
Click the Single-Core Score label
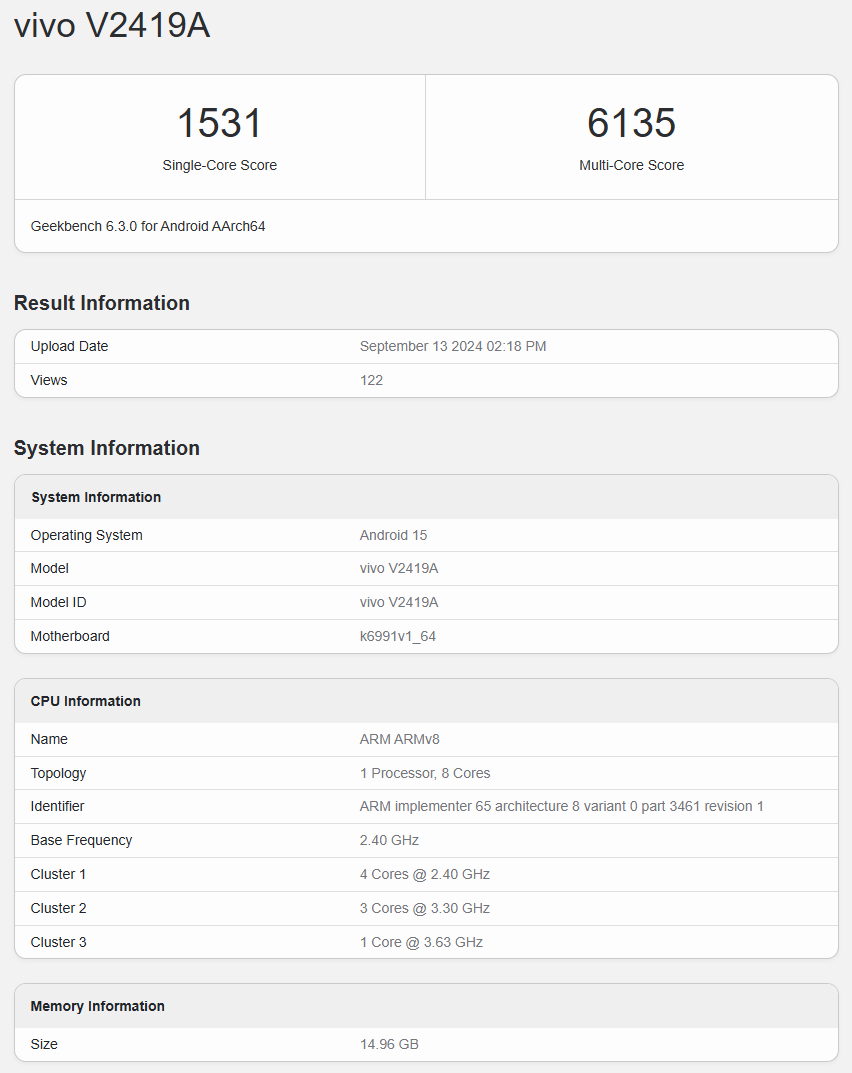click(x=219, y=165)
